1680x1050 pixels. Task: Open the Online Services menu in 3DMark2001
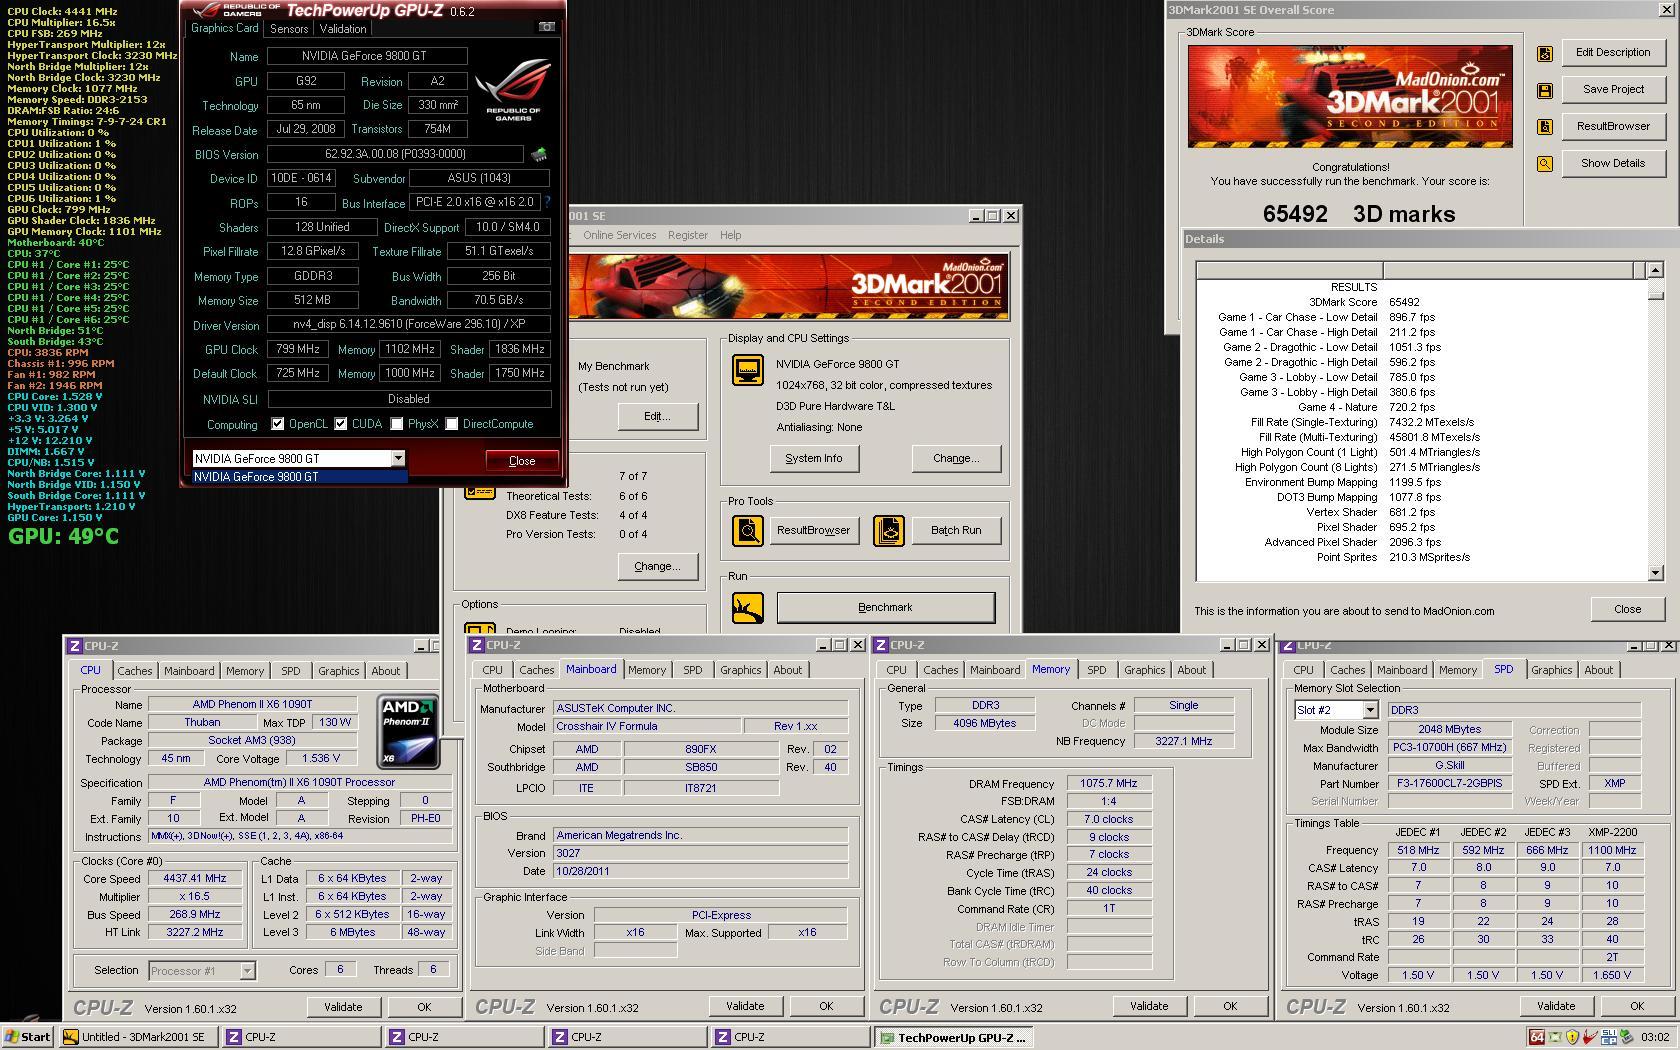tap(620, 235)
